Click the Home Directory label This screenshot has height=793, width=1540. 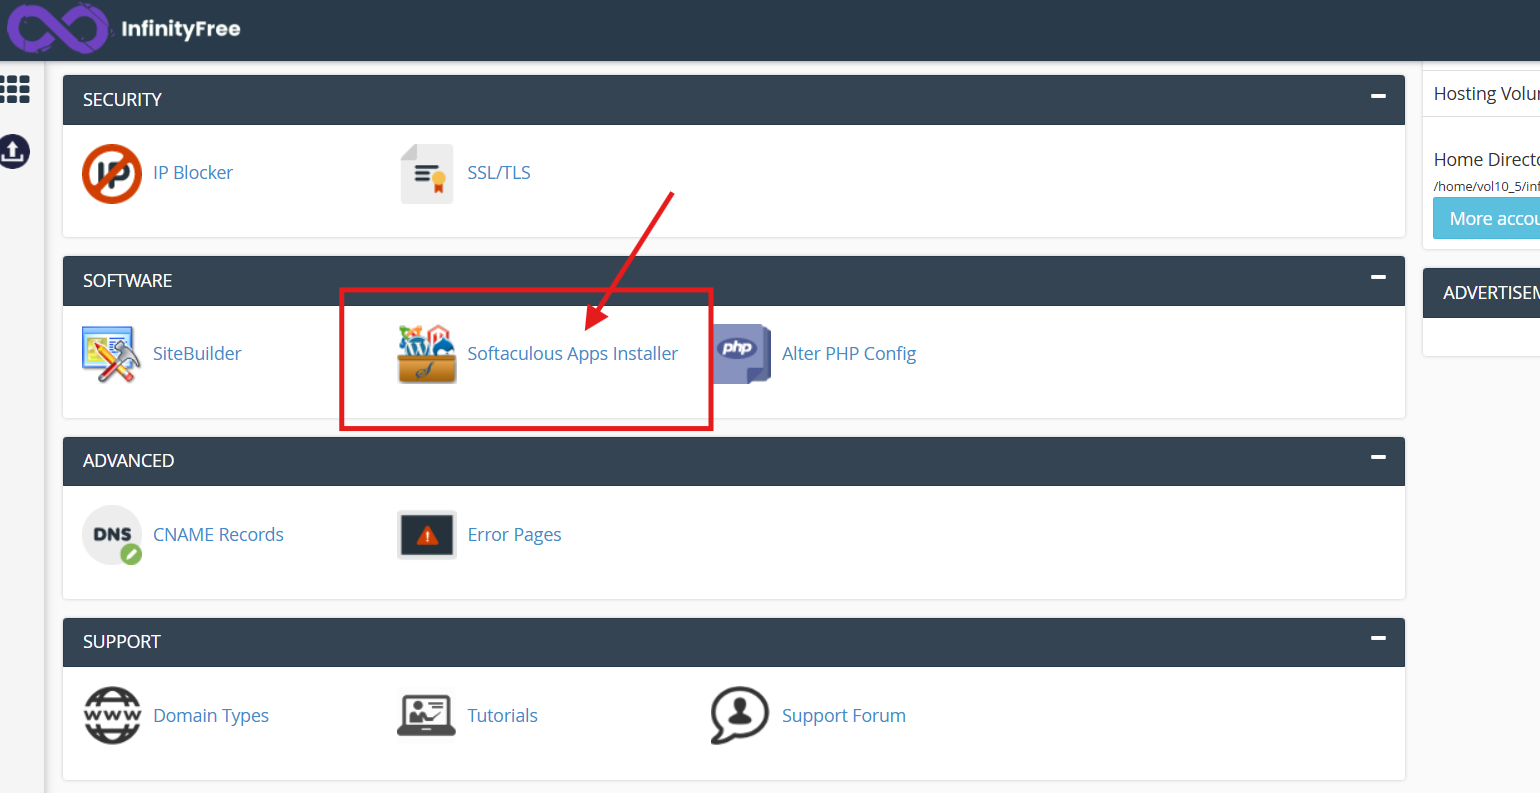tap(1487, 160)
